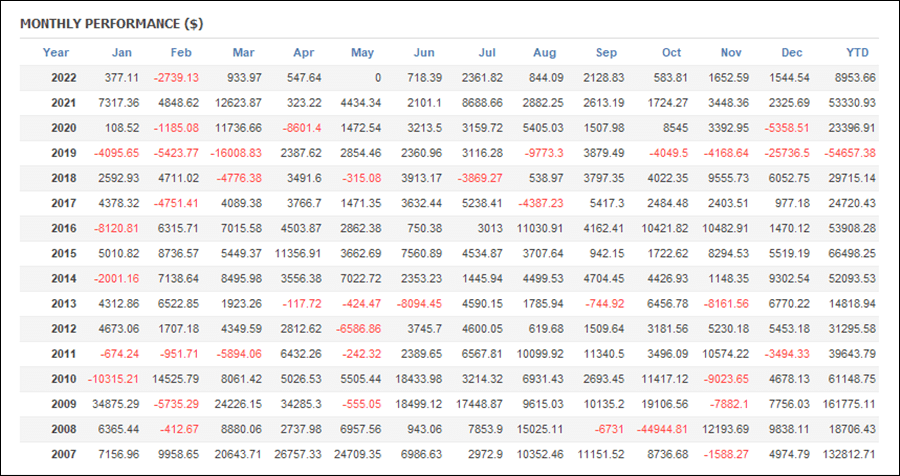Image resolution: width=900 pixels, height=476 pixels.
Task: Click the Jun 2013 value -8094.45
Action: [418, 304]
